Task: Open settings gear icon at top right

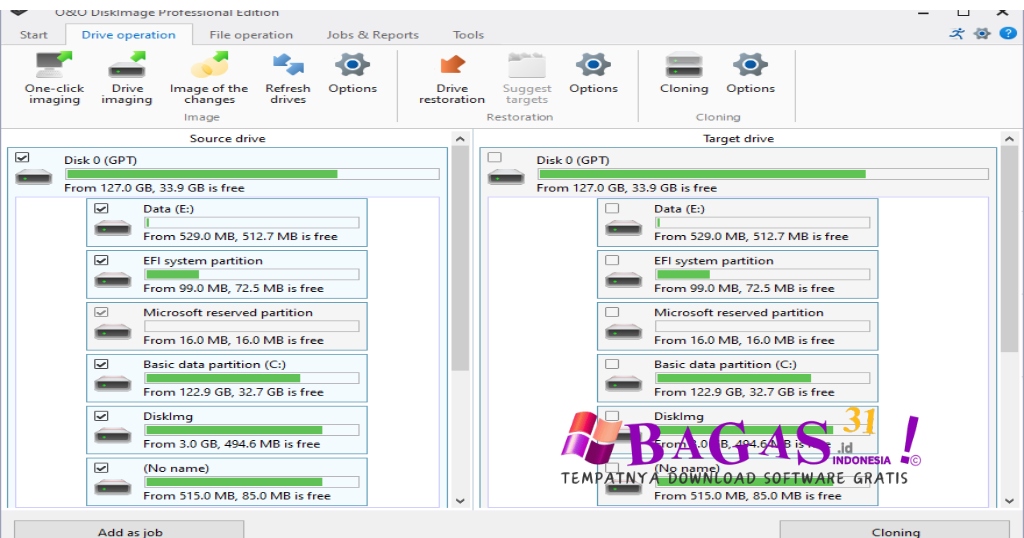Action: 982,33
